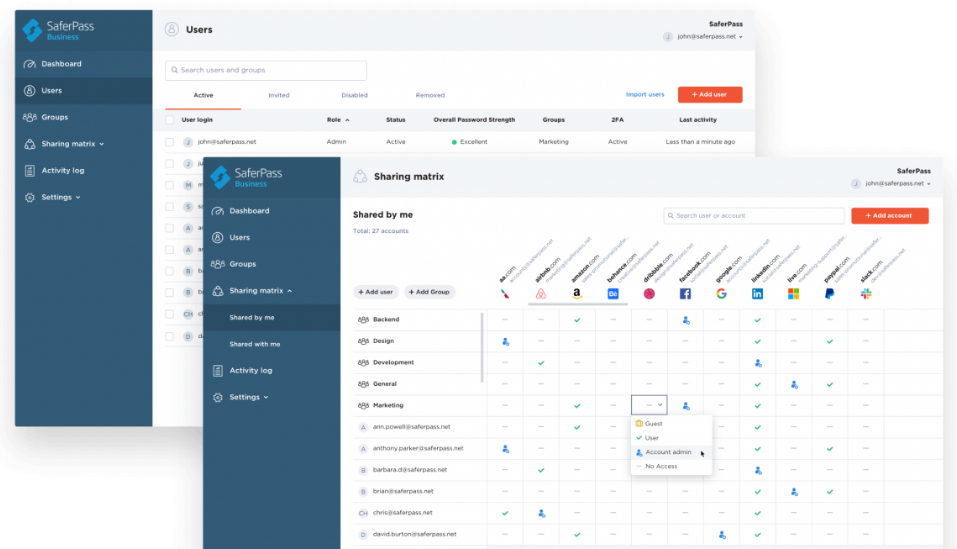Select the barbara.d@saferpass.net row
The image size is (957, 549).
tap(410, 470)
